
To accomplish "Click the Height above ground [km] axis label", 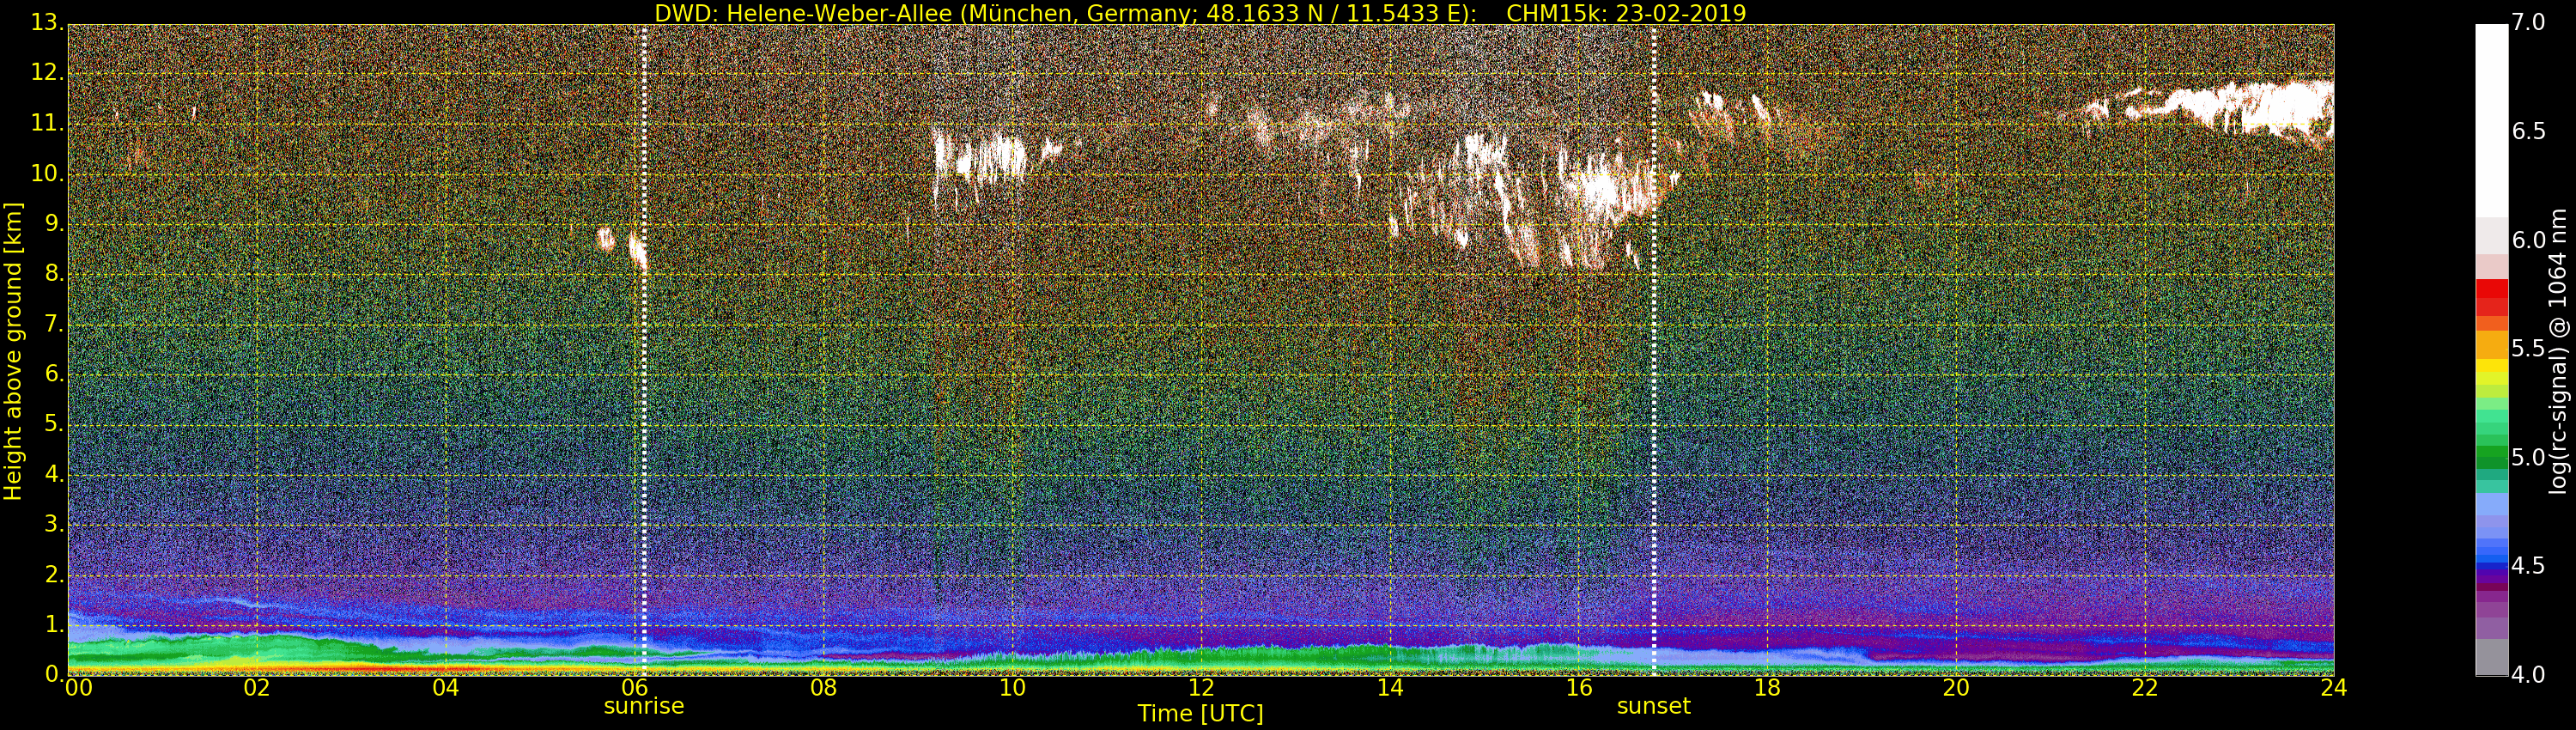I will 13,350.
